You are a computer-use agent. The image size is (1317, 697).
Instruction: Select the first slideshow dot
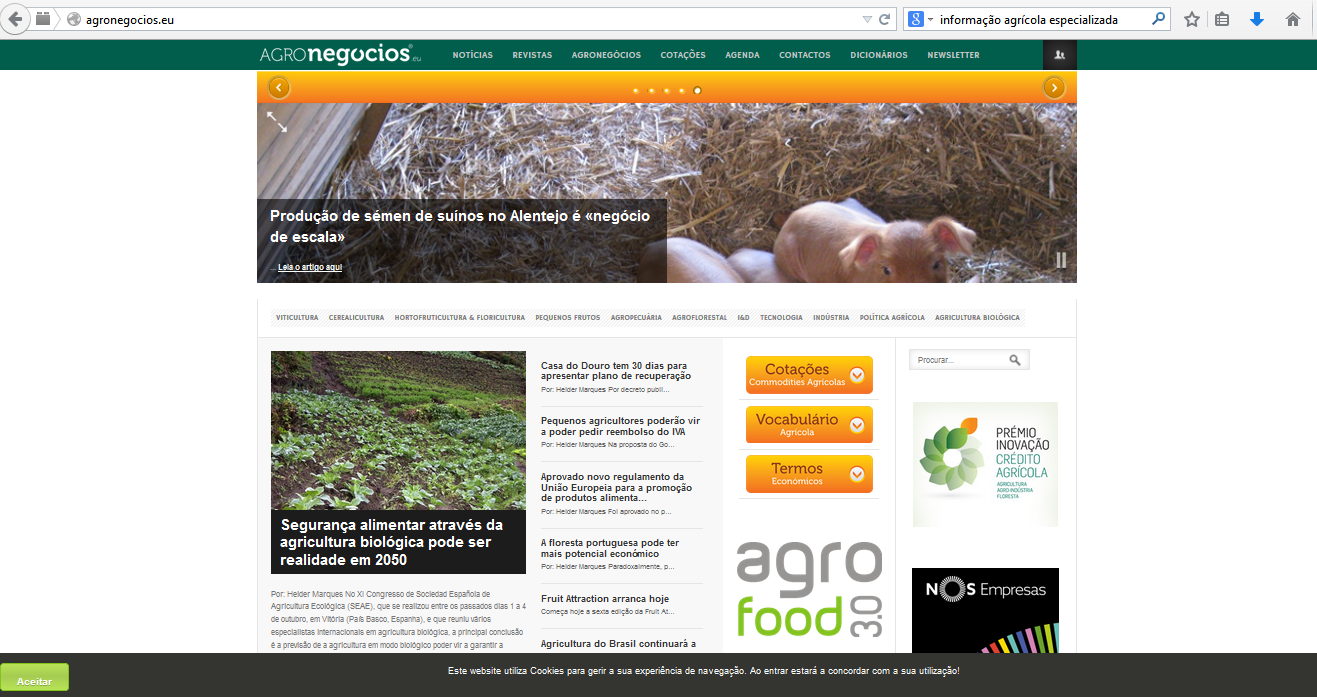point(636,91)
